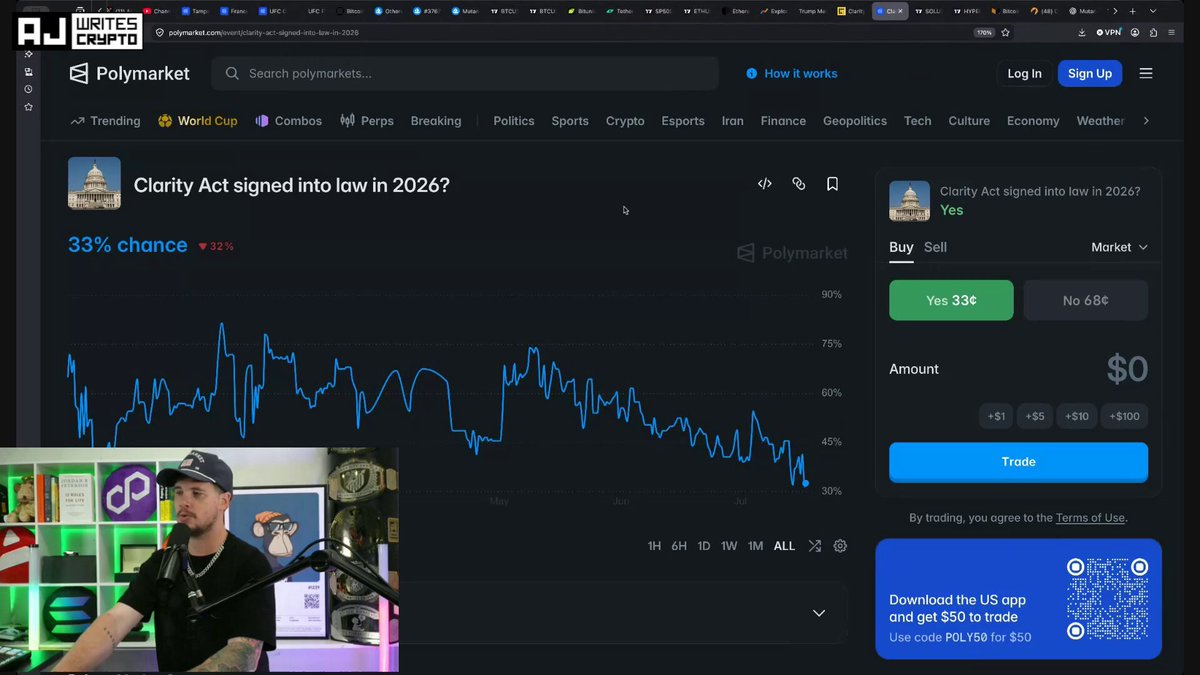Add $100 to the amount
Image resolution: width=1200 pixels, height=675 pixels.
point(1125,416)
